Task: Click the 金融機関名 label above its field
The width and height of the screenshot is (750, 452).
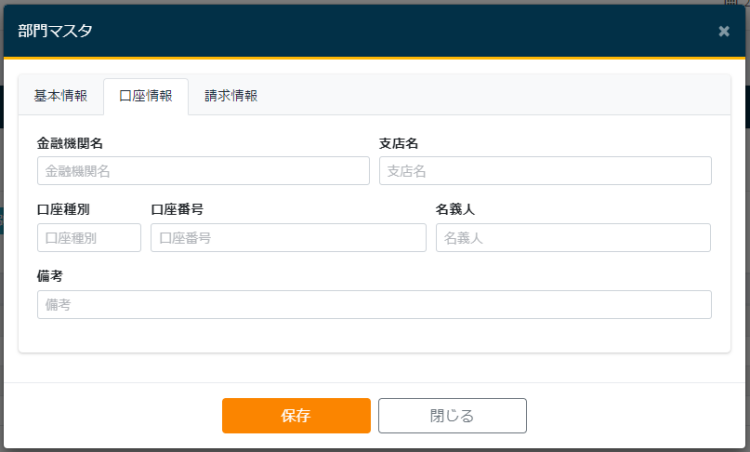Action: click(70, 143)
